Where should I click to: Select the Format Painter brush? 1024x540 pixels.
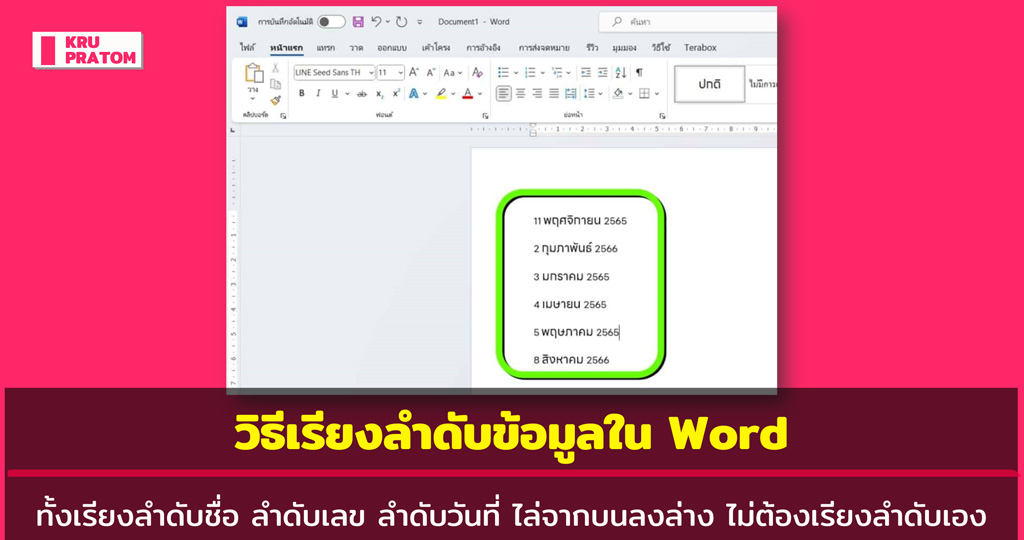click(276, 101)
